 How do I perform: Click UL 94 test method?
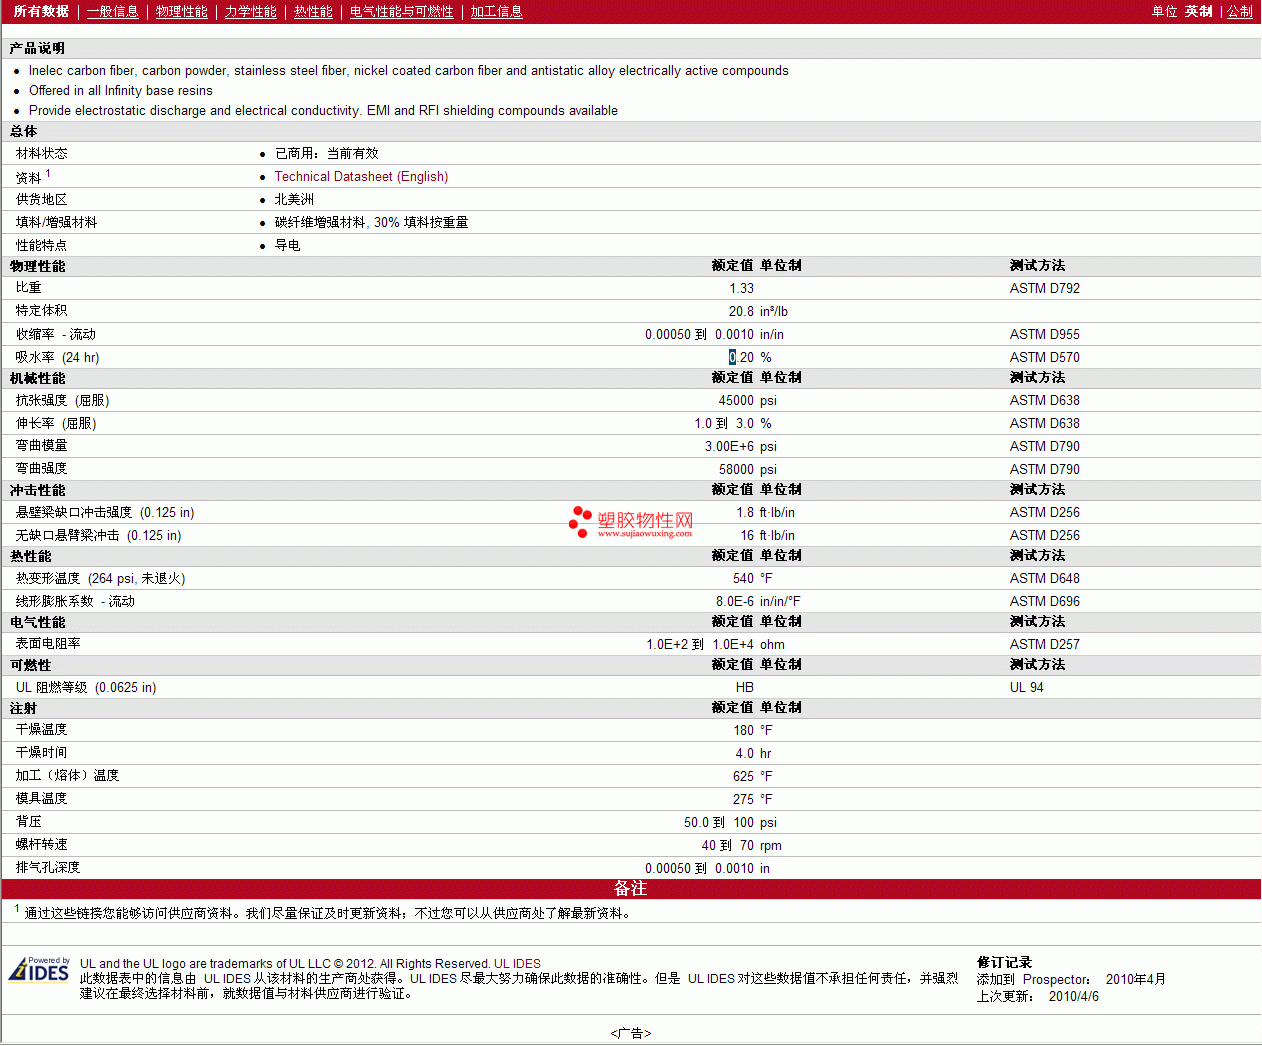1027,688
